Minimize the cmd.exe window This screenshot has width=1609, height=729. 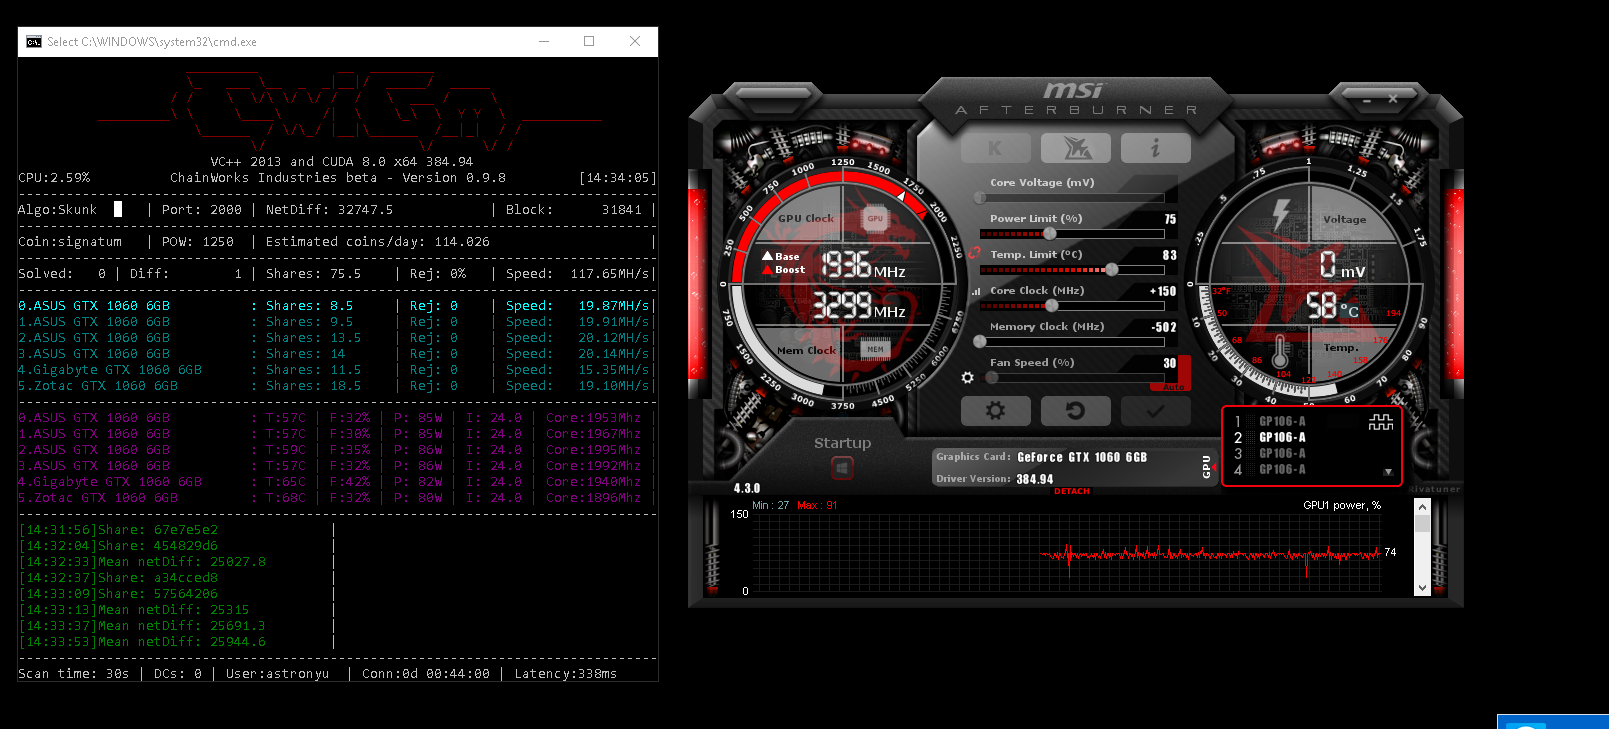point(544,41)
